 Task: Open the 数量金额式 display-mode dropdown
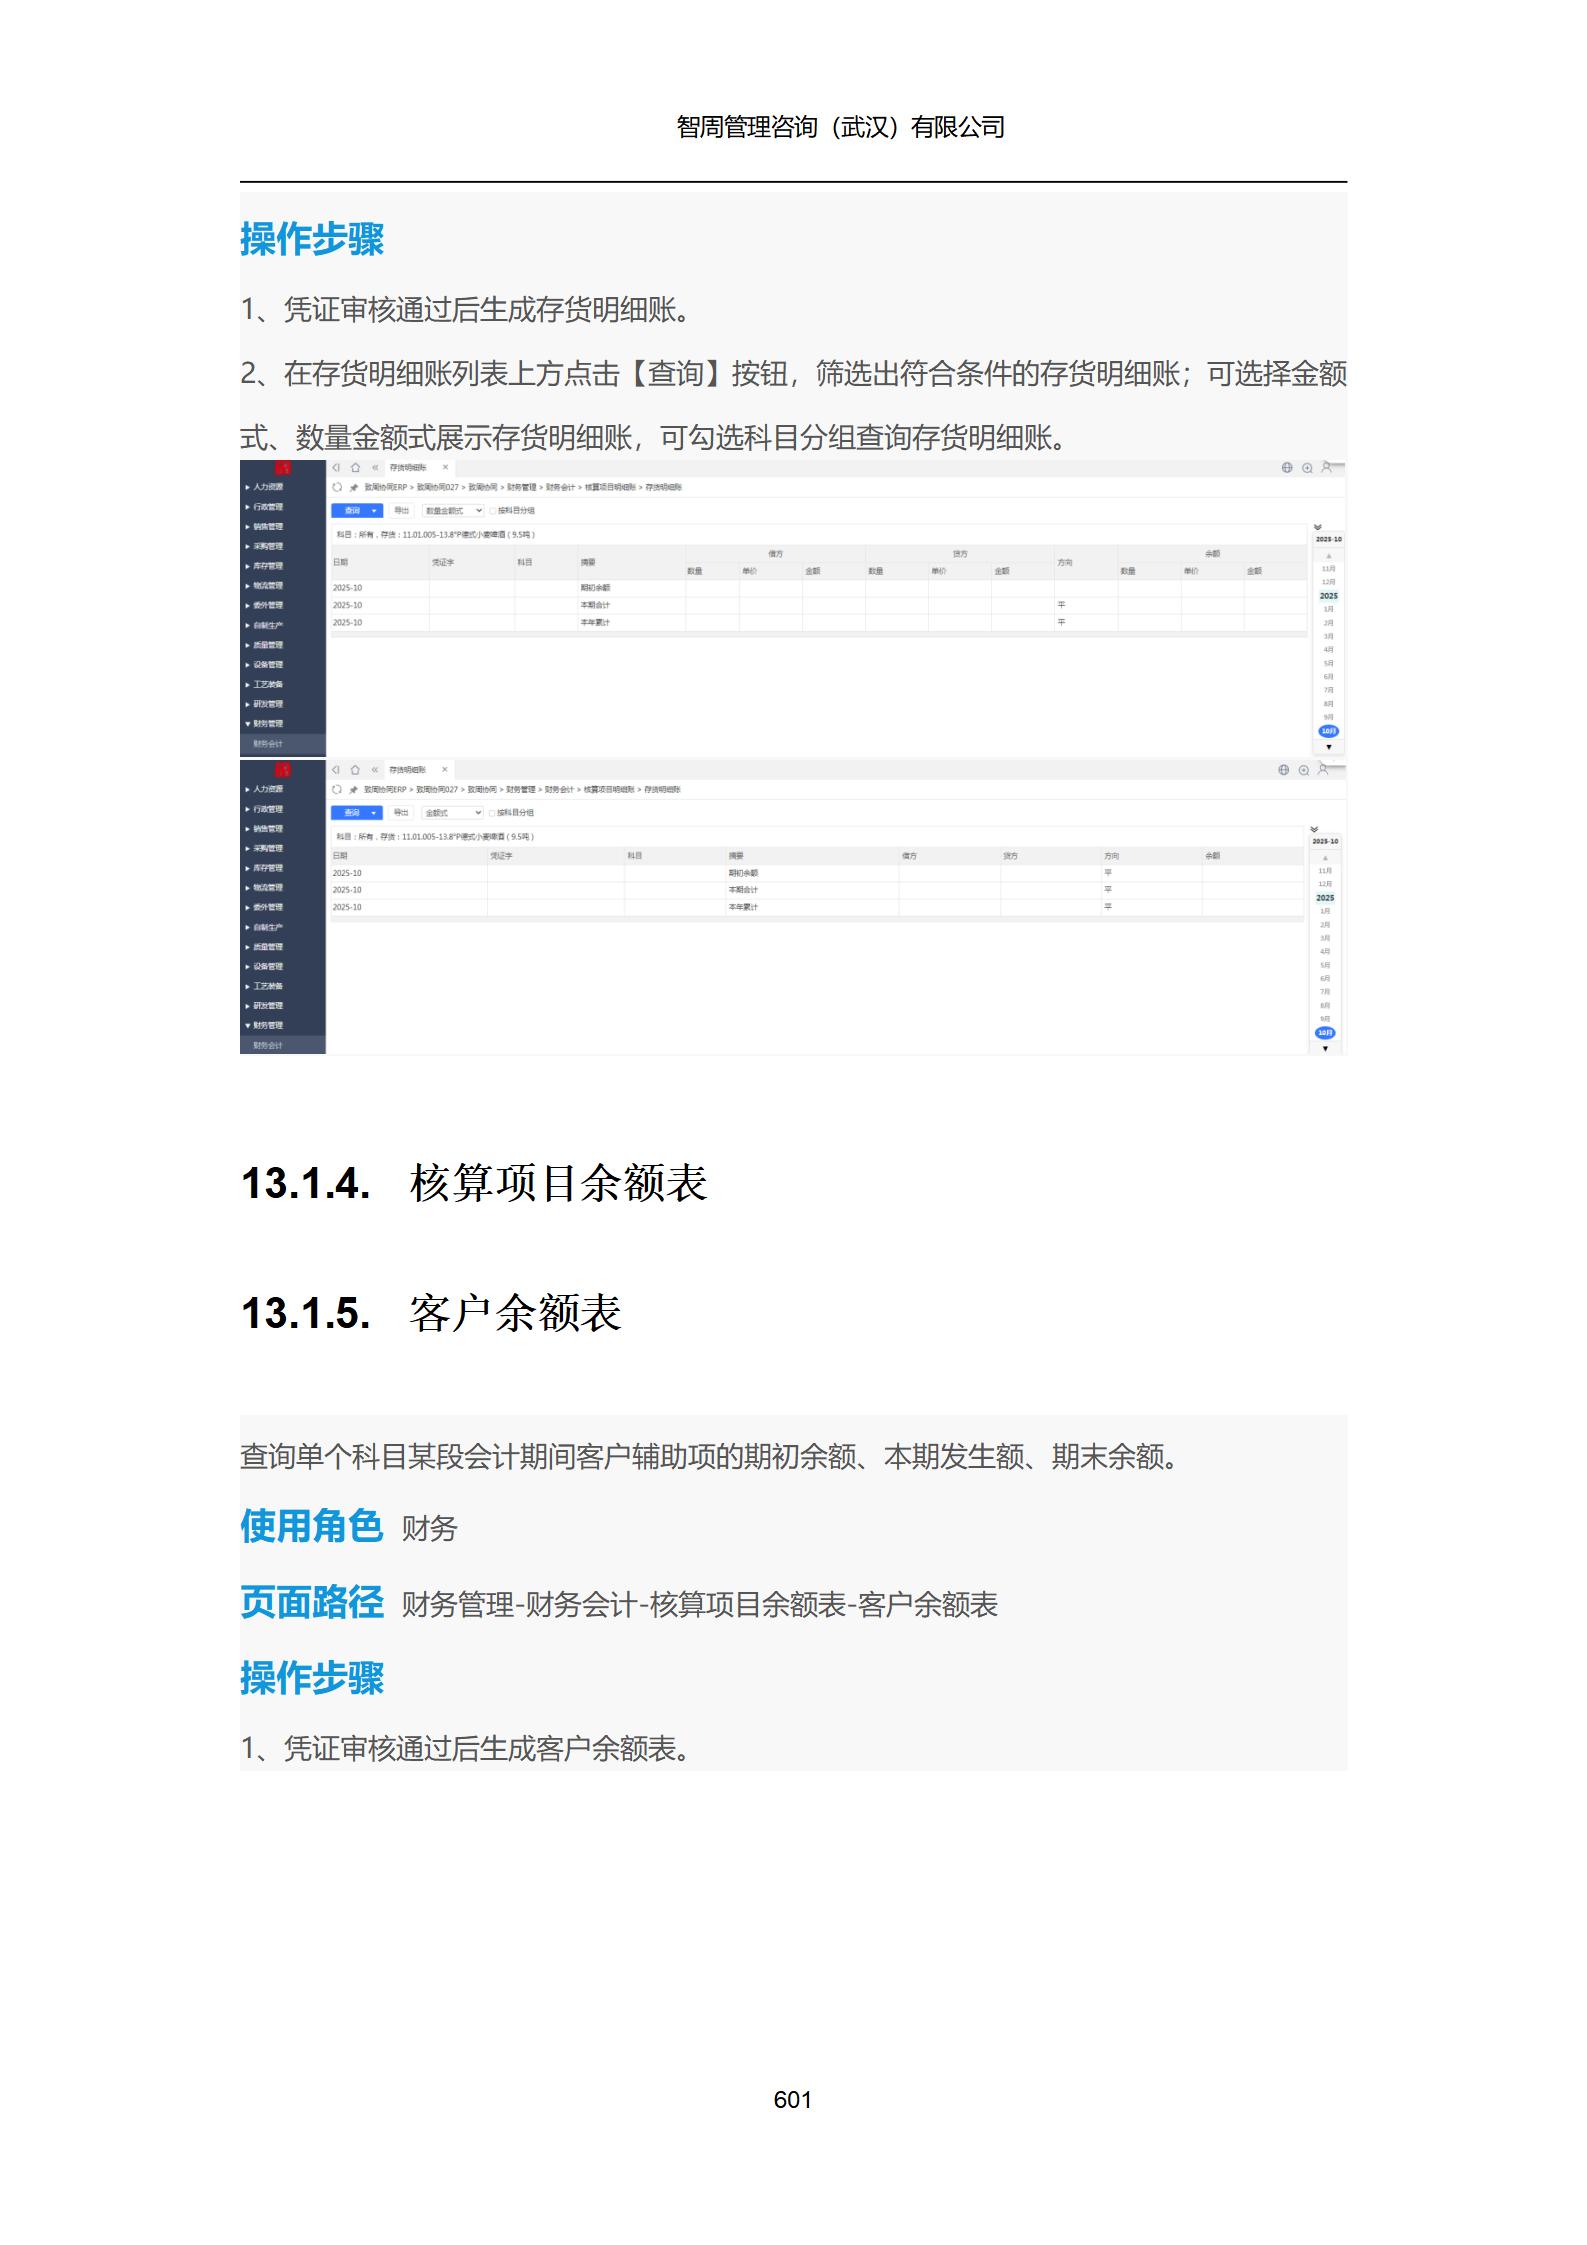tap(453, 511)
